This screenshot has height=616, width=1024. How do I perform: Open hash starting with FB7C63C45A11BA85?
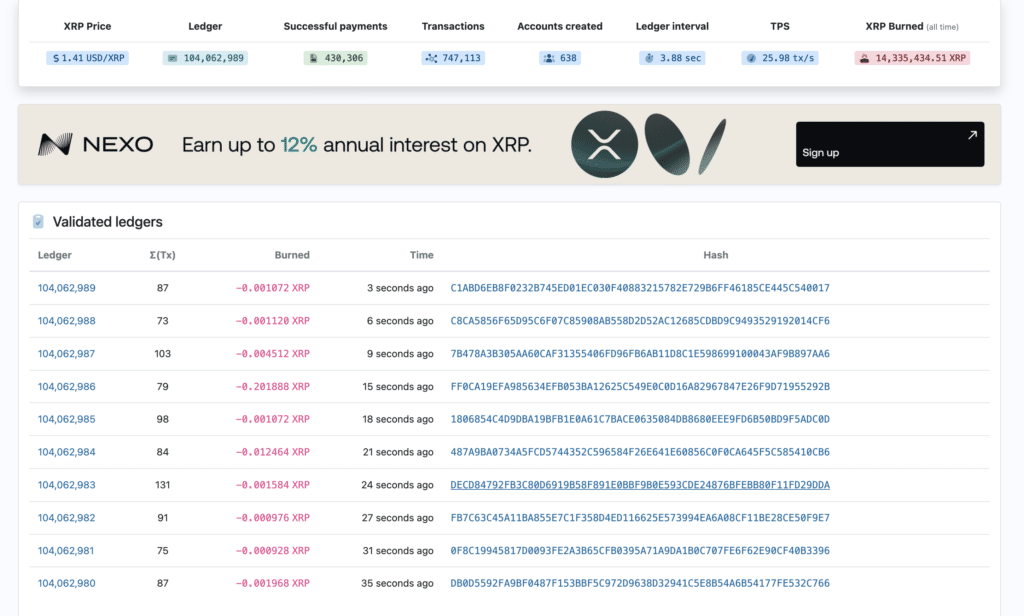(640, 518)
